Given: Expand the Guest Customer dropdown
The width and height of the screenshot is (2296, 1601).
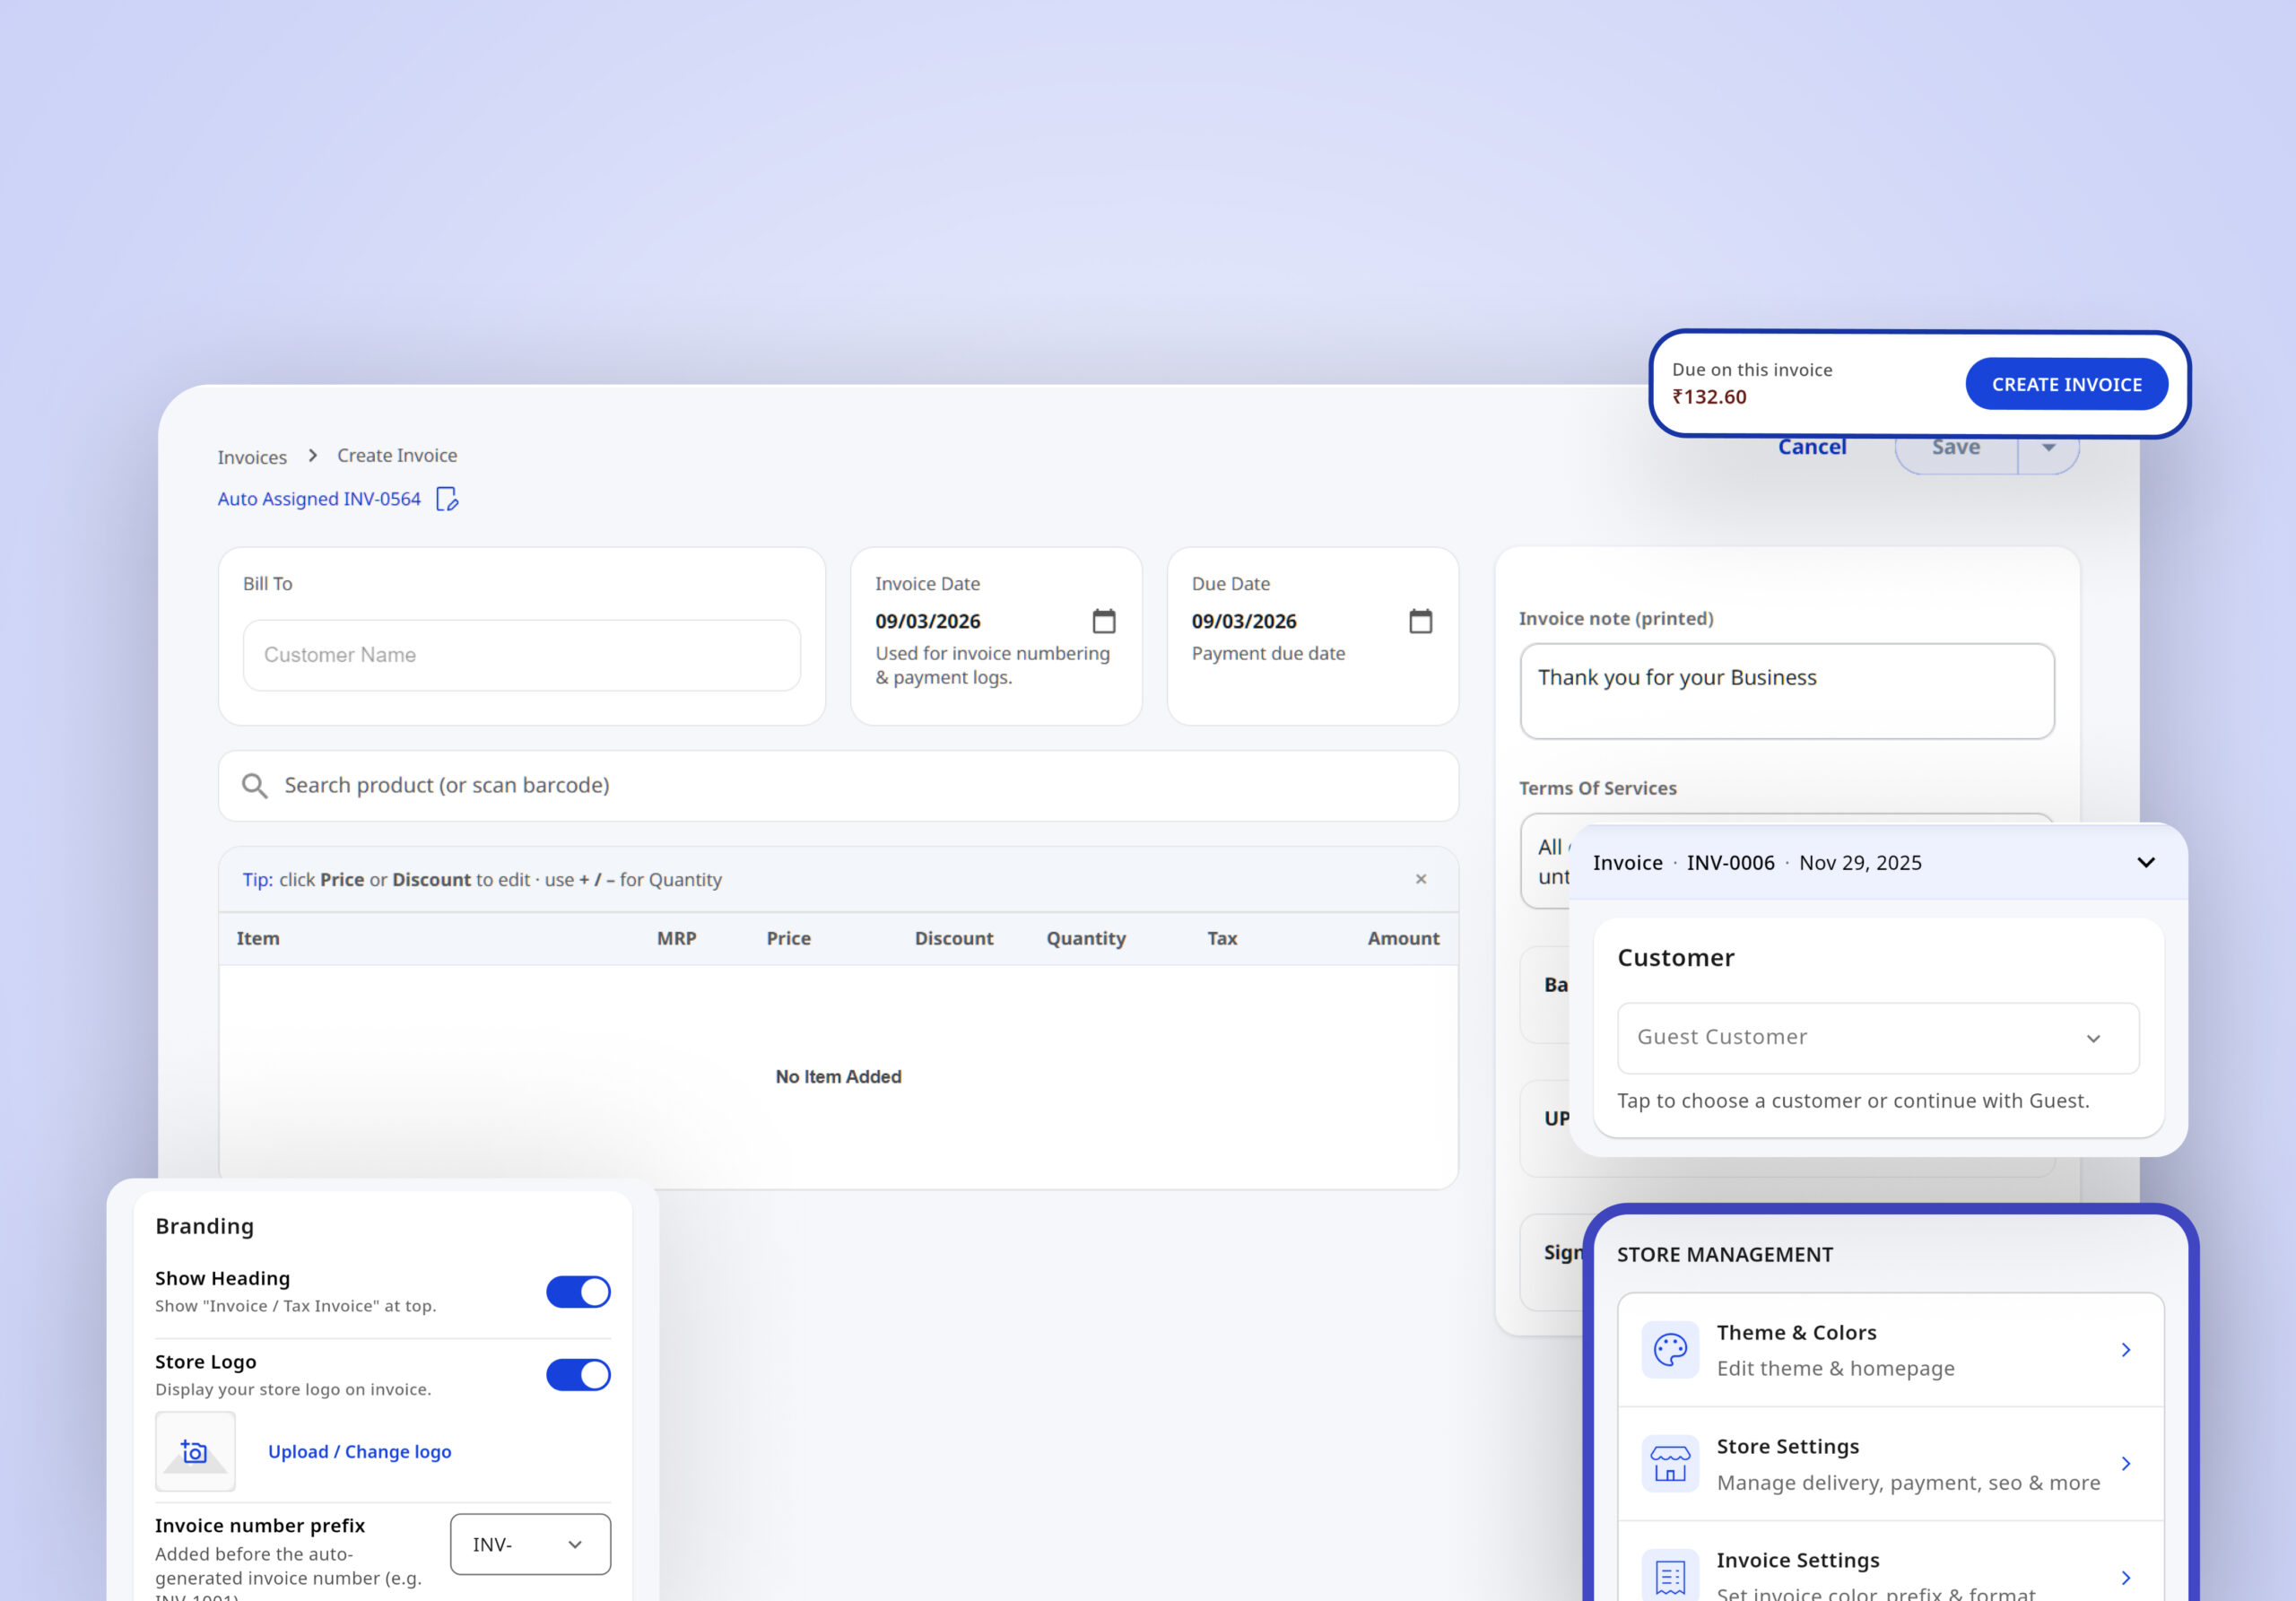Looking at the screenshot, I should pyautogui.click(x=1877, y=1038).
